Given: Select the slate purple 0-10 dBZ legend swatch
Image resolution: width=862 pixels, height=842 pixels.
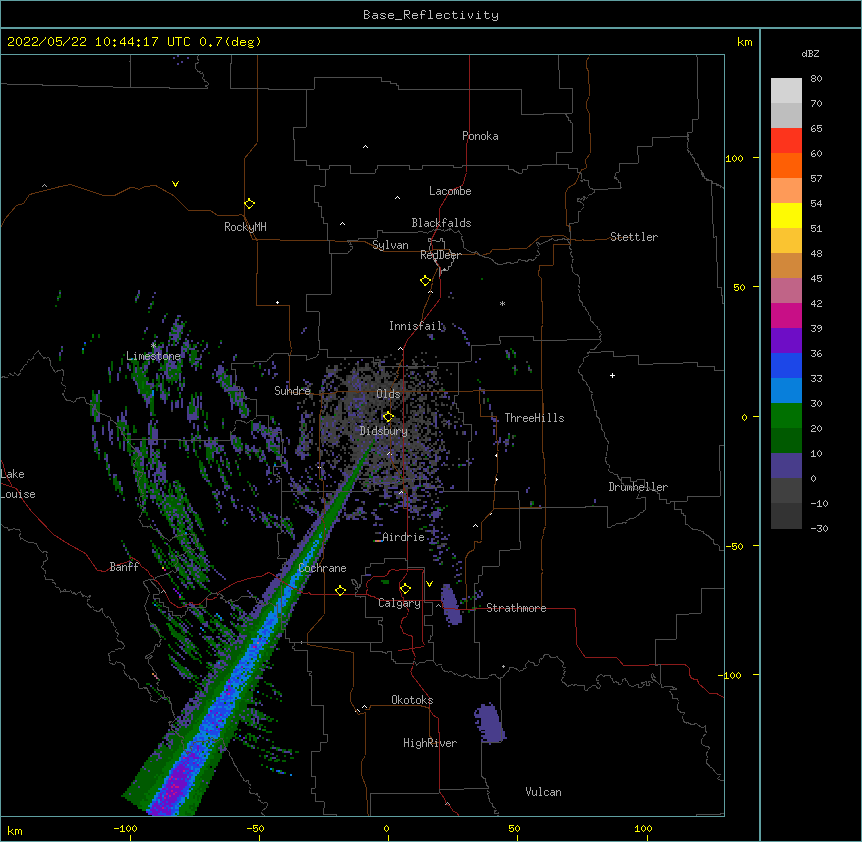Looking at the screenshot, I should (x=786, y=466).
